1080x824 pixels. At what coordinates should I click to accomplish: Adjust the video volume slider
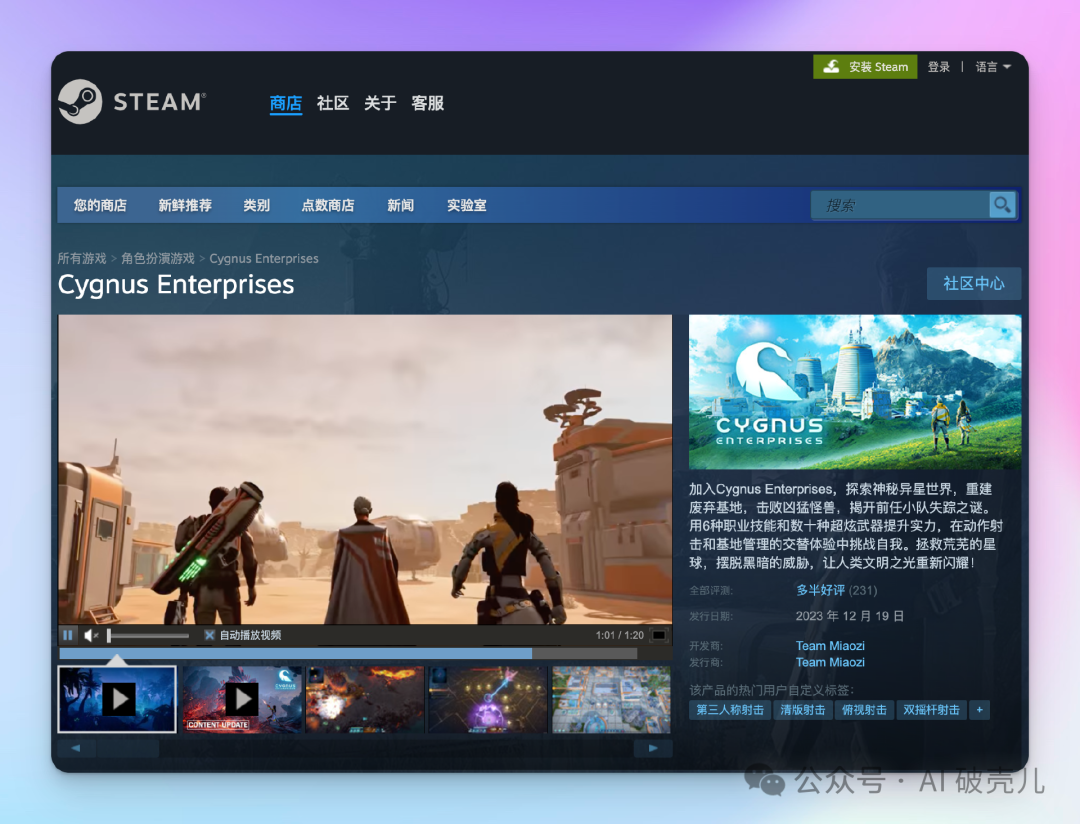pyautogui.click(x=148, y=635)
